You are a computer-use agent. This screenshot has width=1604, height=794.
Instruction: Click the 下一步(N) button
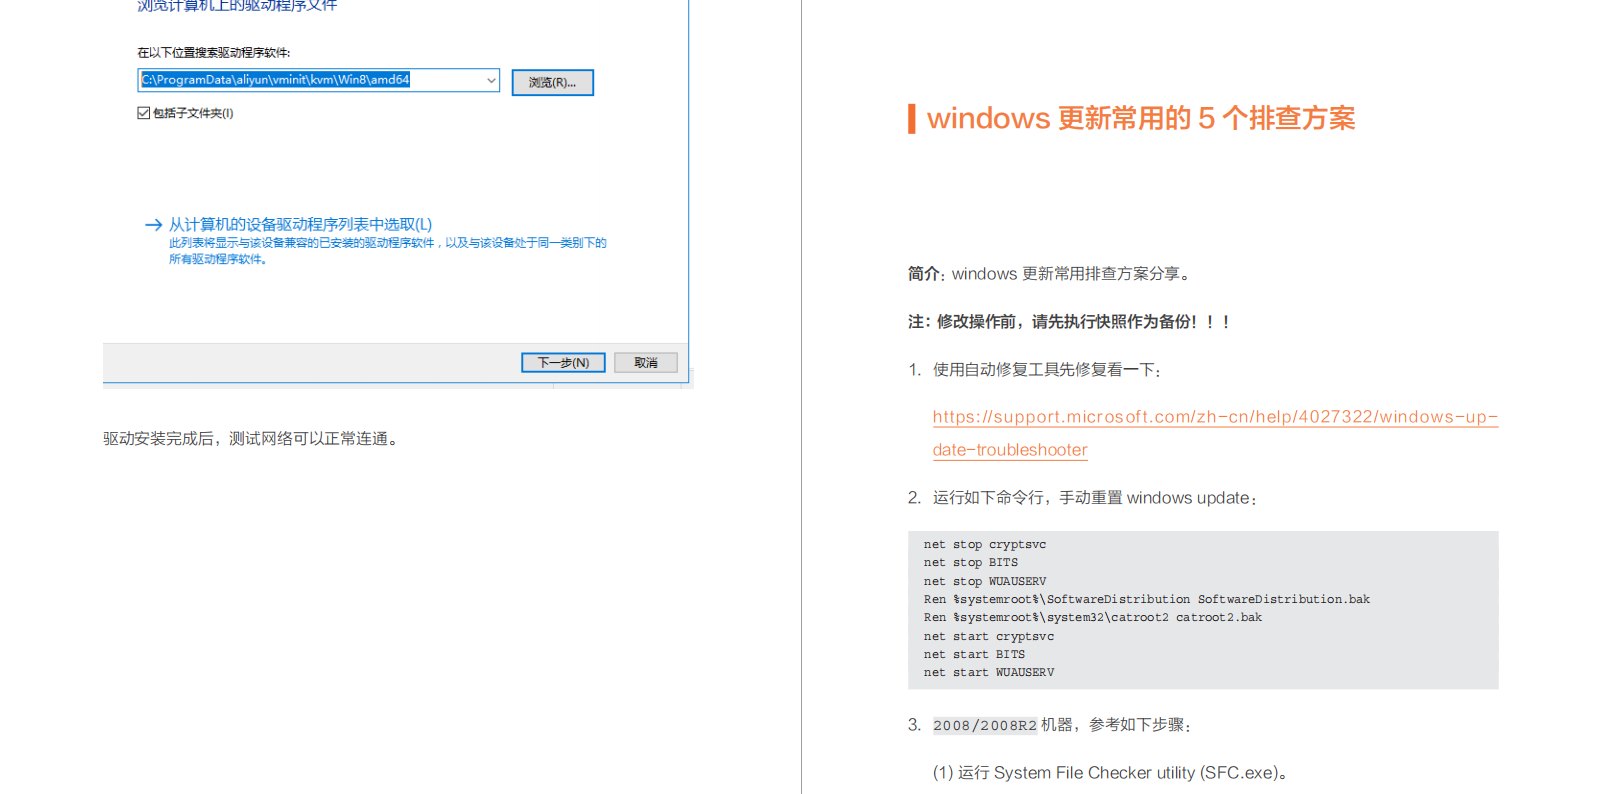(563, 362)
